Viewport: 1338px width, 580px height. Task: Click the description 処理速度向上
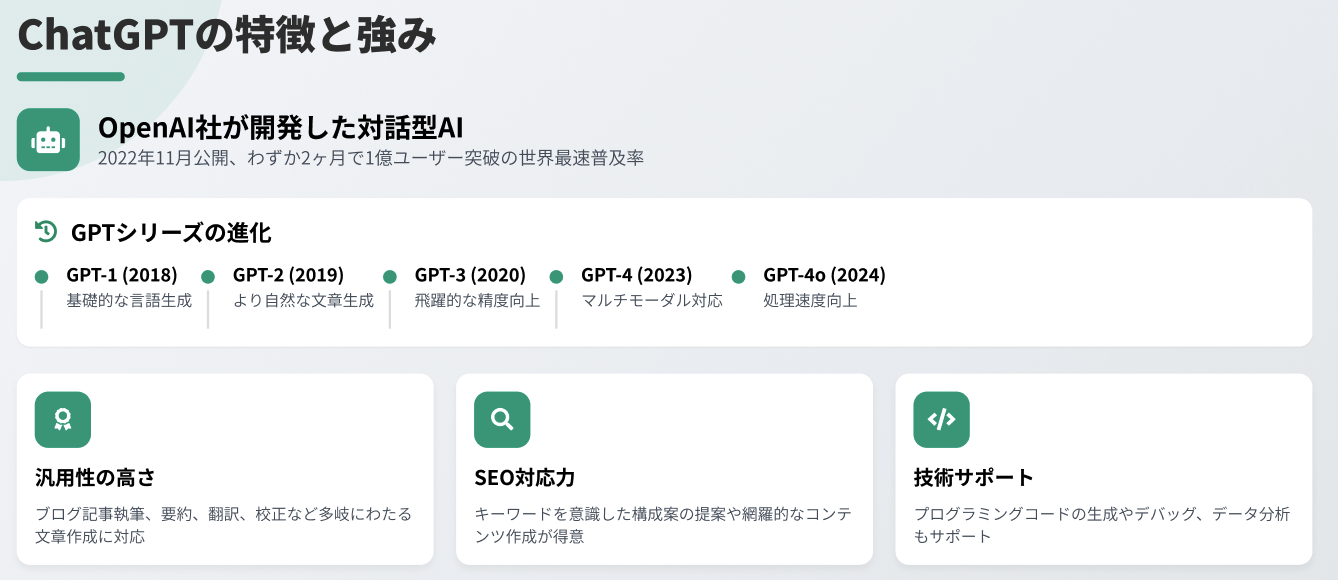(810, 300)
